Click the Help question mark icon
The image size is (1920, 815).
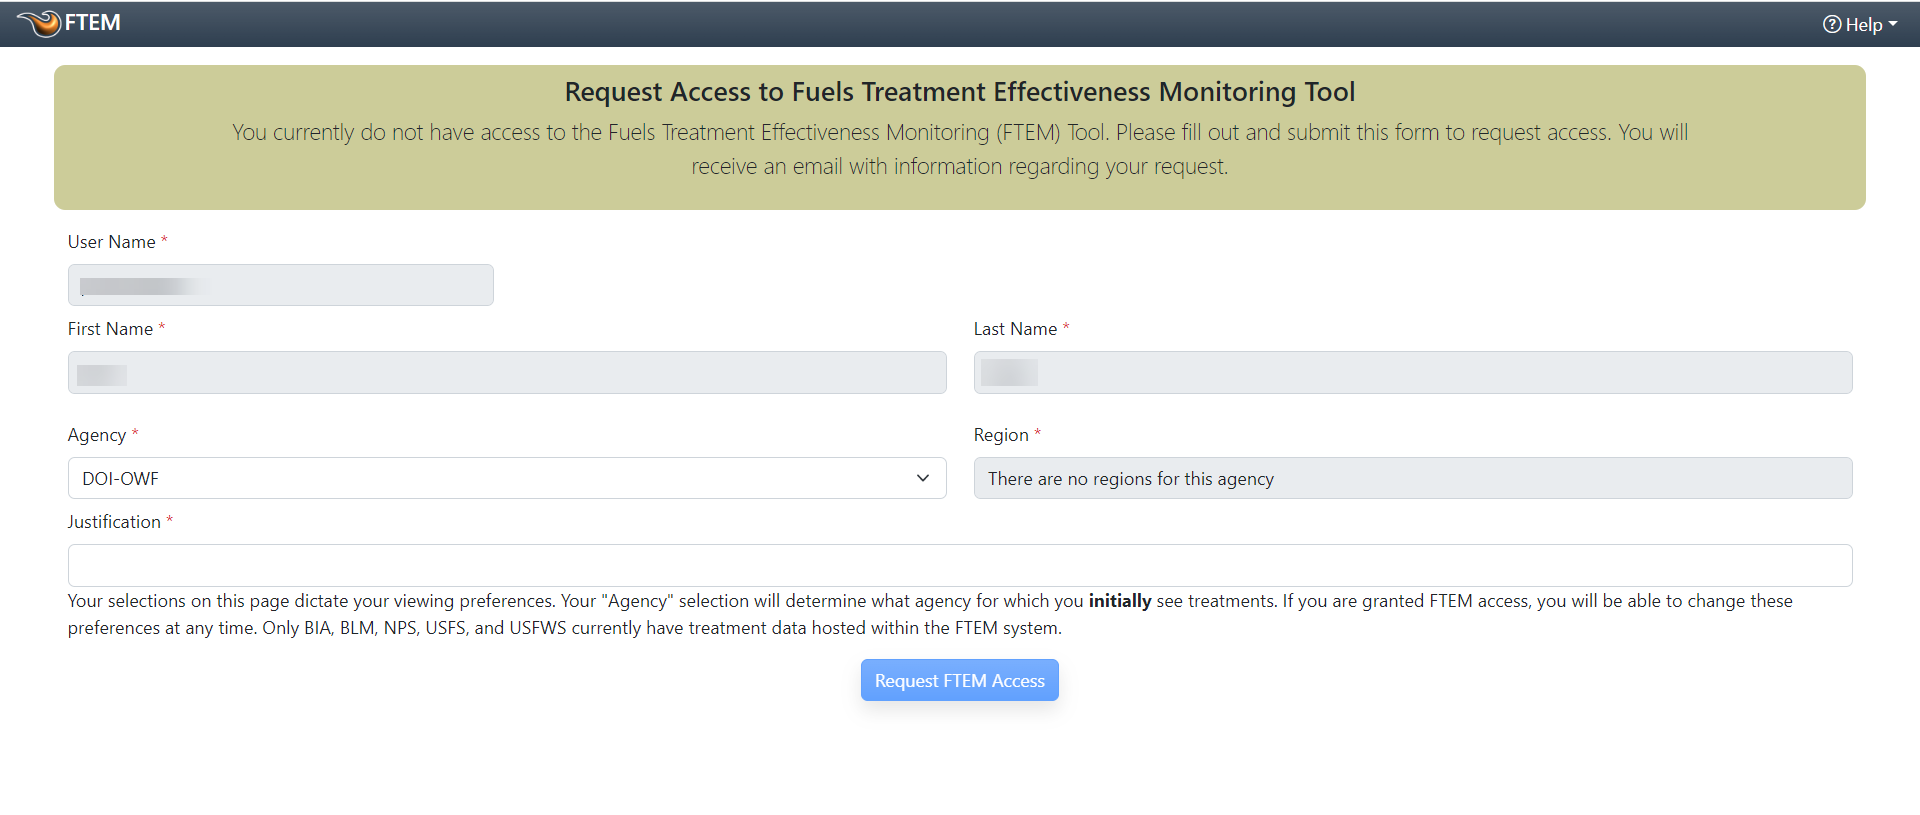(x=1832, y=24)
